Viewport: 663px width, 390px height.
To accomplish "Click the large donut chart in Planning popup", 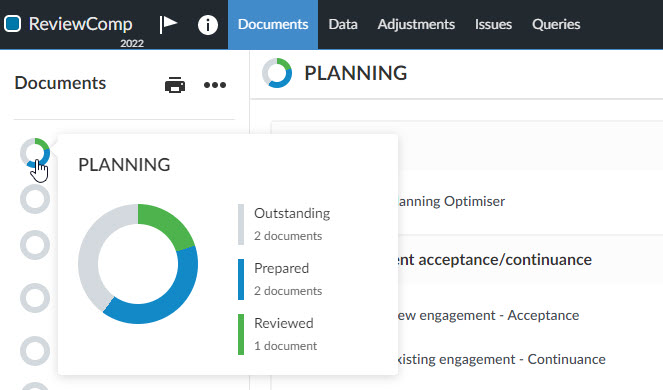I will [x=138, y=264].
